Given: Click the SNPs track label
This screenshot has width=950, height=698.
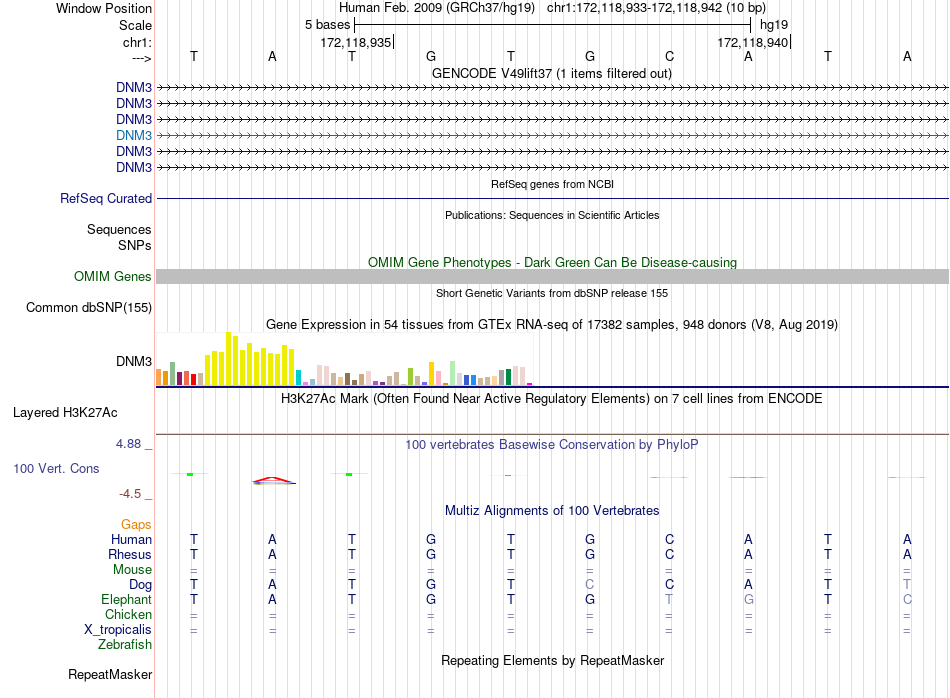Looking at the screenshot, I should 135,245.
